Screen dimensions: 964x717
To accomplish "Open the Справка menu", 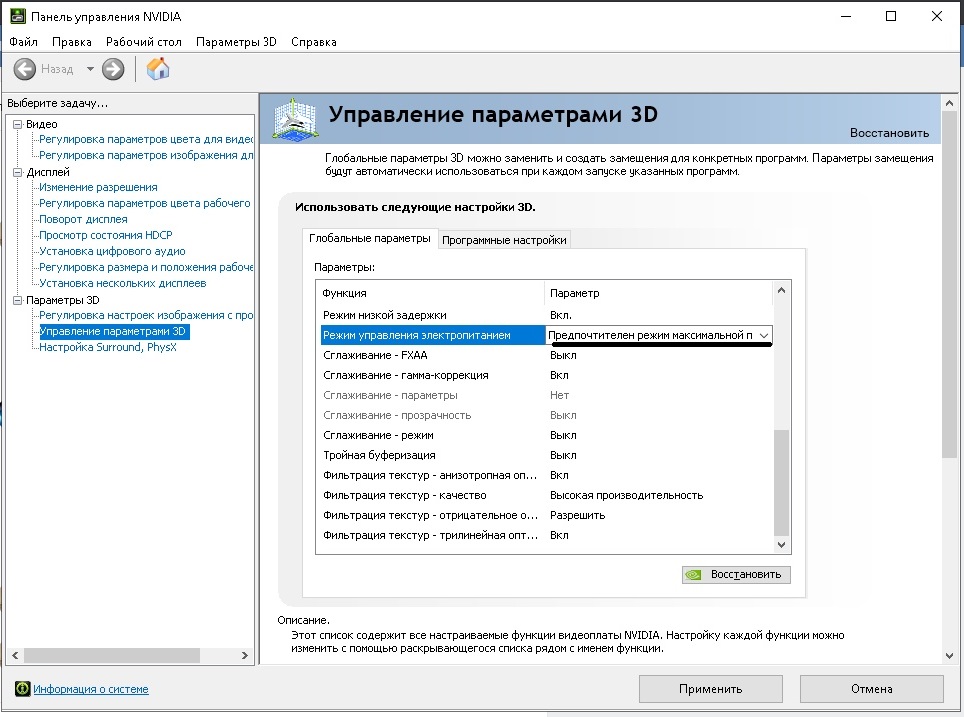I will [314, 42].
